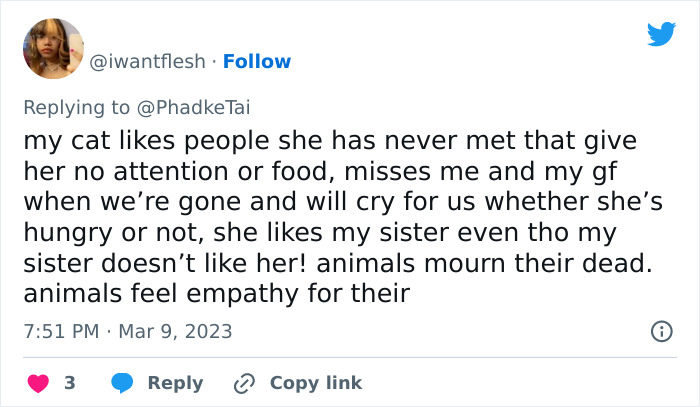Like the tweet with the heart icon

(37, 383)
